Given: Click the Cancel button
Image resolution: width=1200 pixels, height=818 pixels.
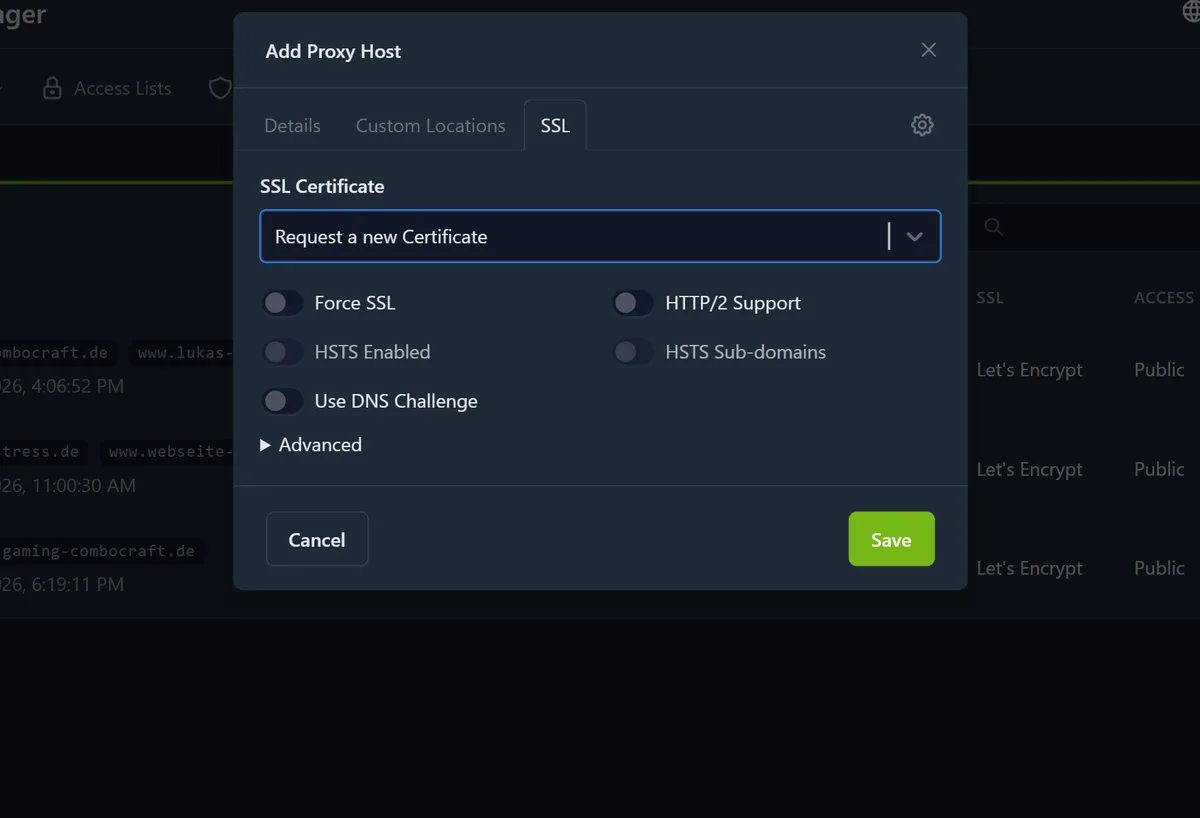Looking at the screenshot, I should [317, 539].
